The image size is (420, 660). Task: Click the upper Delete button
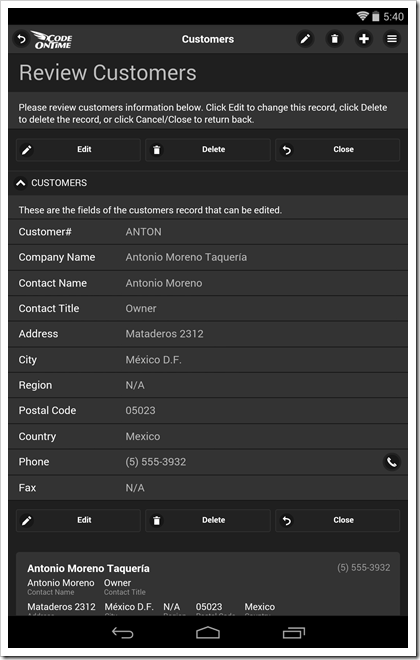point(208,150)
